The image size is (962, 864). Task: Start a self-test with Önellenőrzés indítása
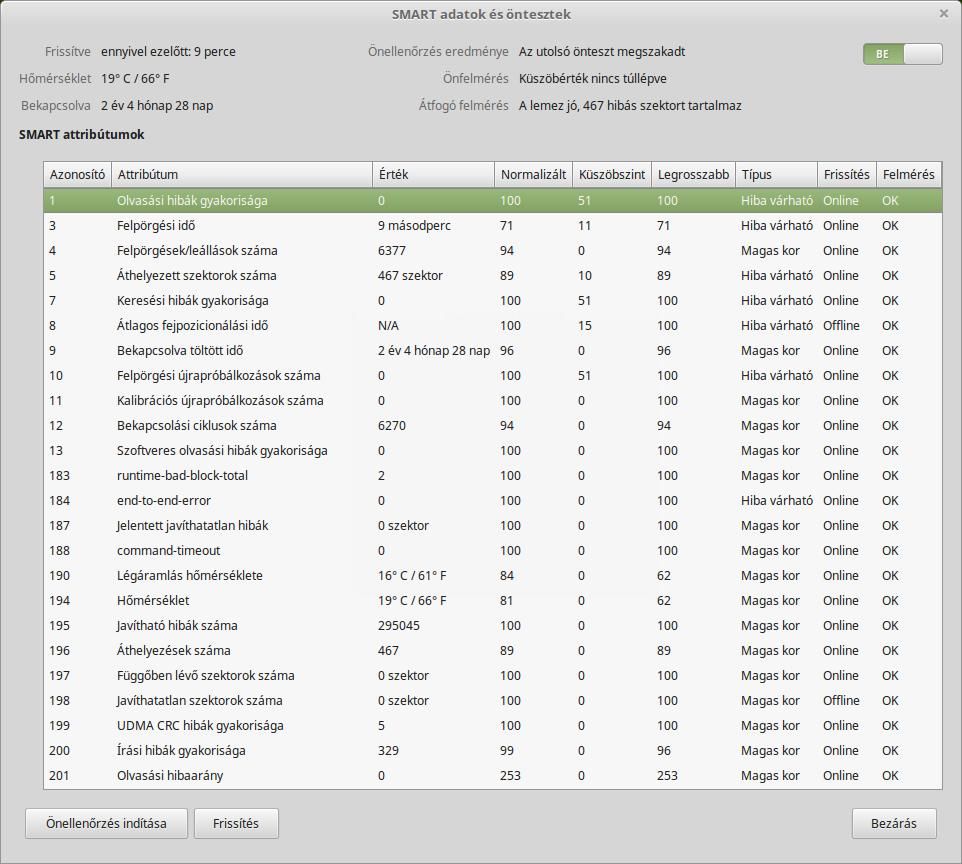tap(106, 824)
